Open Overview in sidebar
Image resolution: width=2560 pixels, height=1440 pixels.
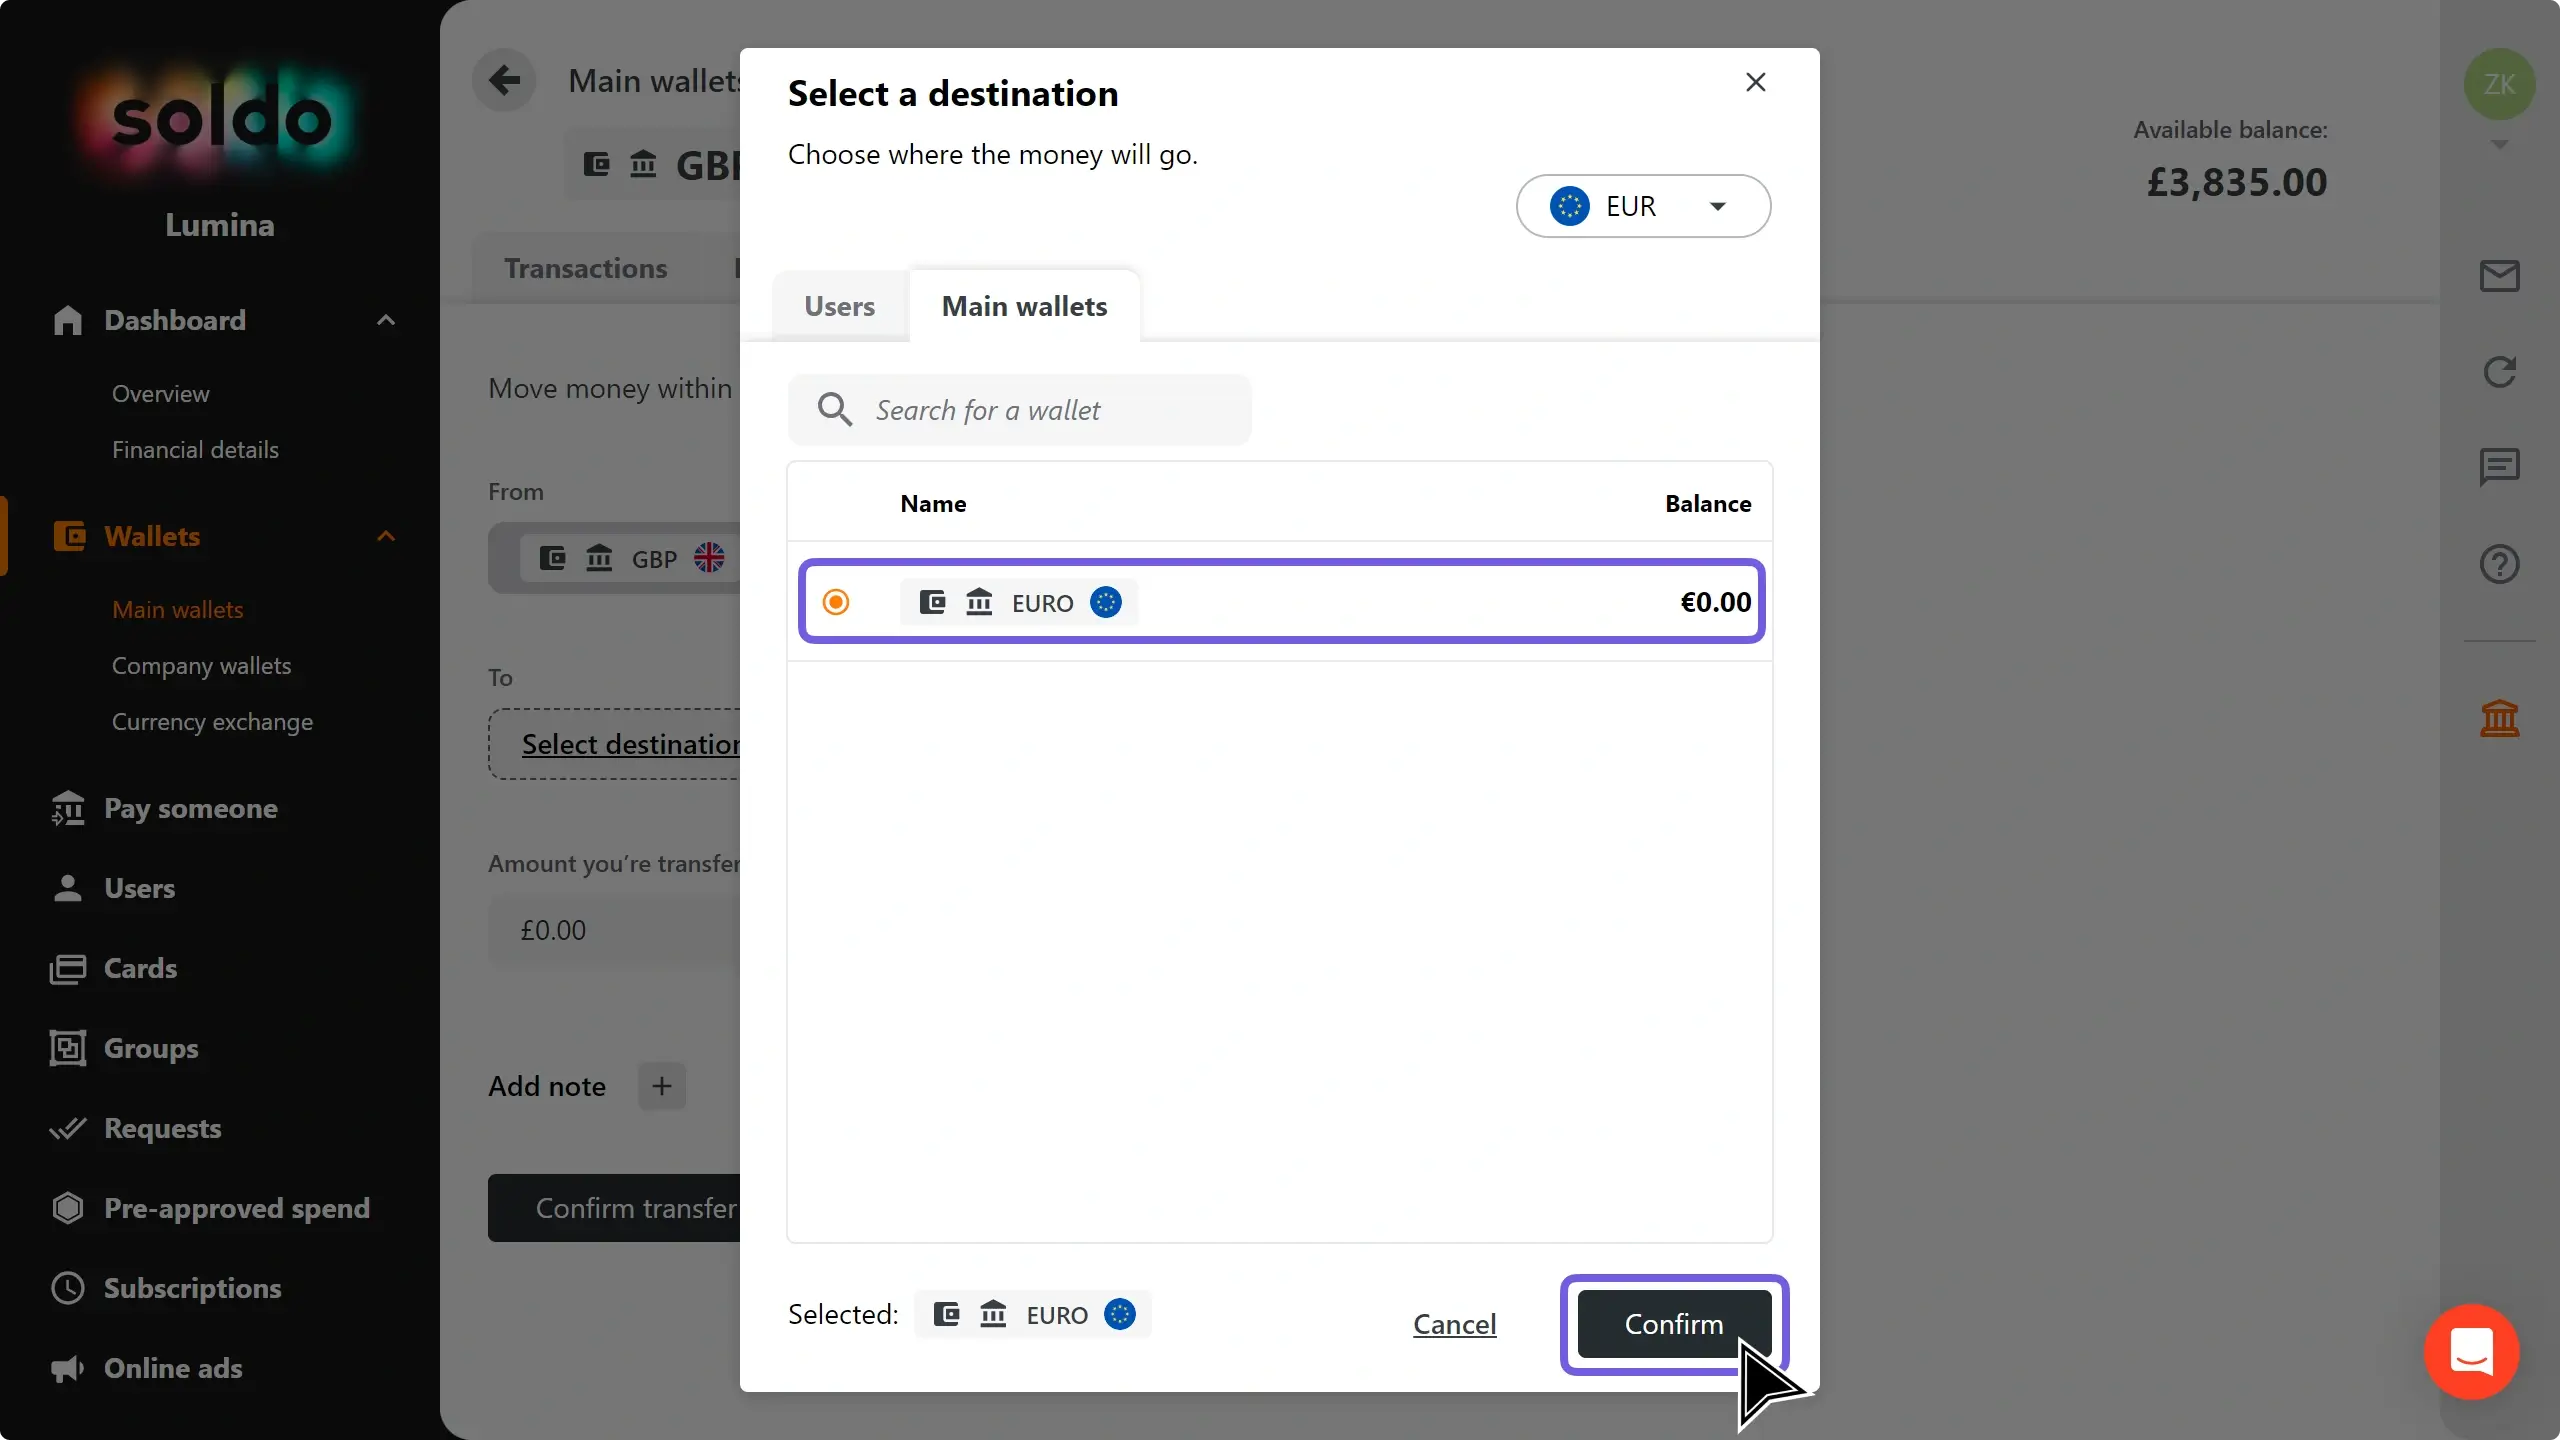pos(160,393)
